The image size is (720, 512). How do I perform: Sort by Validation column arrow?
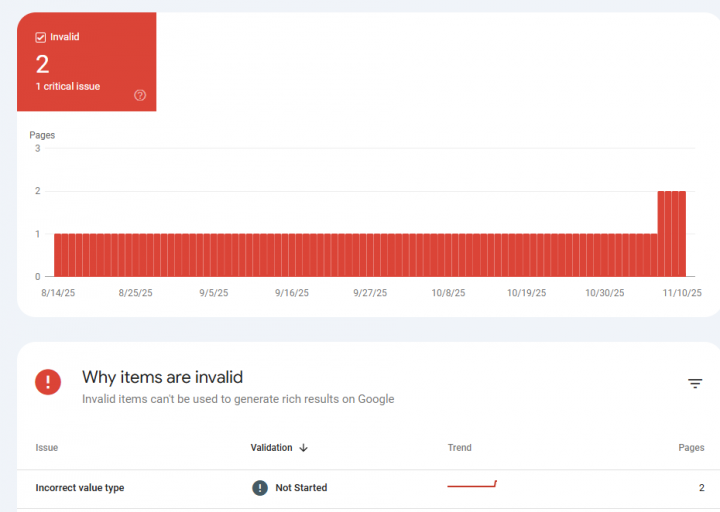[x=304, y=448]
